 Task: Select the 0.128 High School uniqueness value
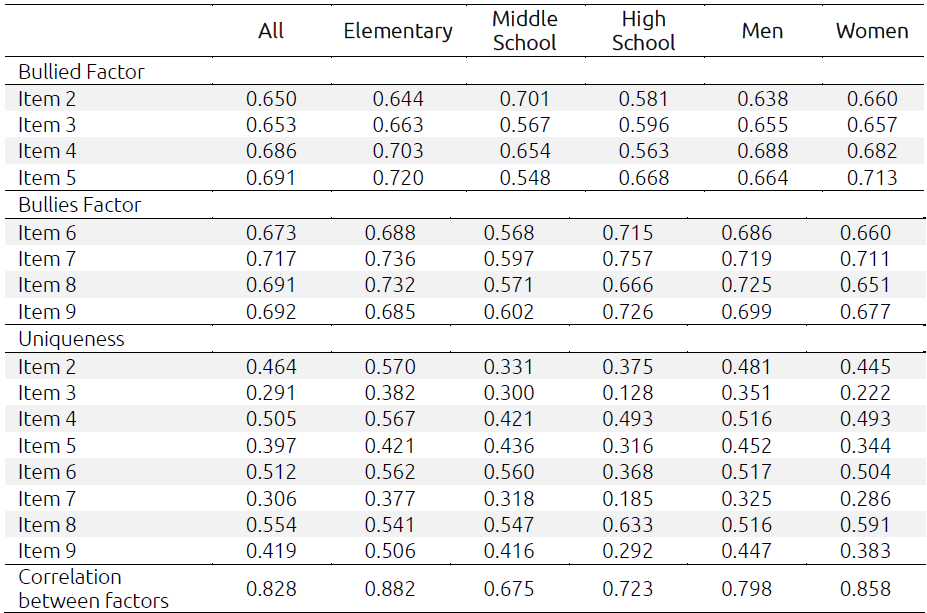628,393
